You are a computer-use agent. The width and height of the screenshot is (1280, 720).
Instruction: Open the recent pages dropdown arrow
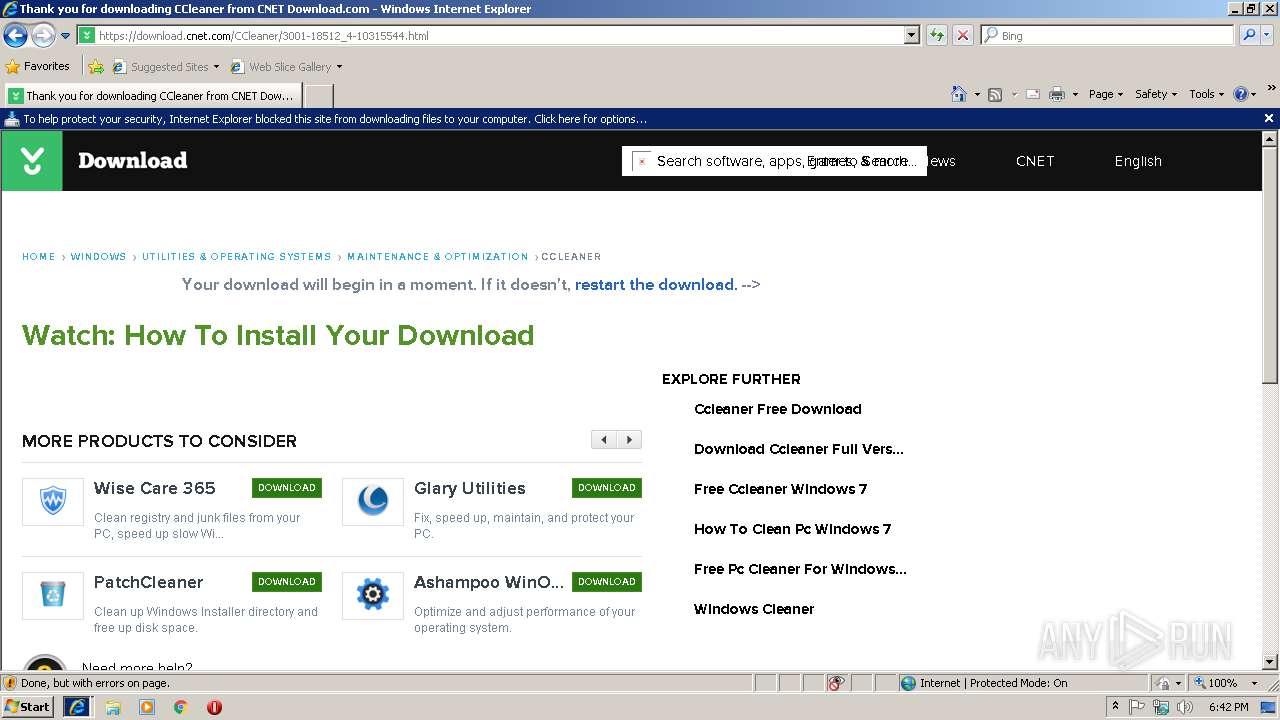coord(65,36)
